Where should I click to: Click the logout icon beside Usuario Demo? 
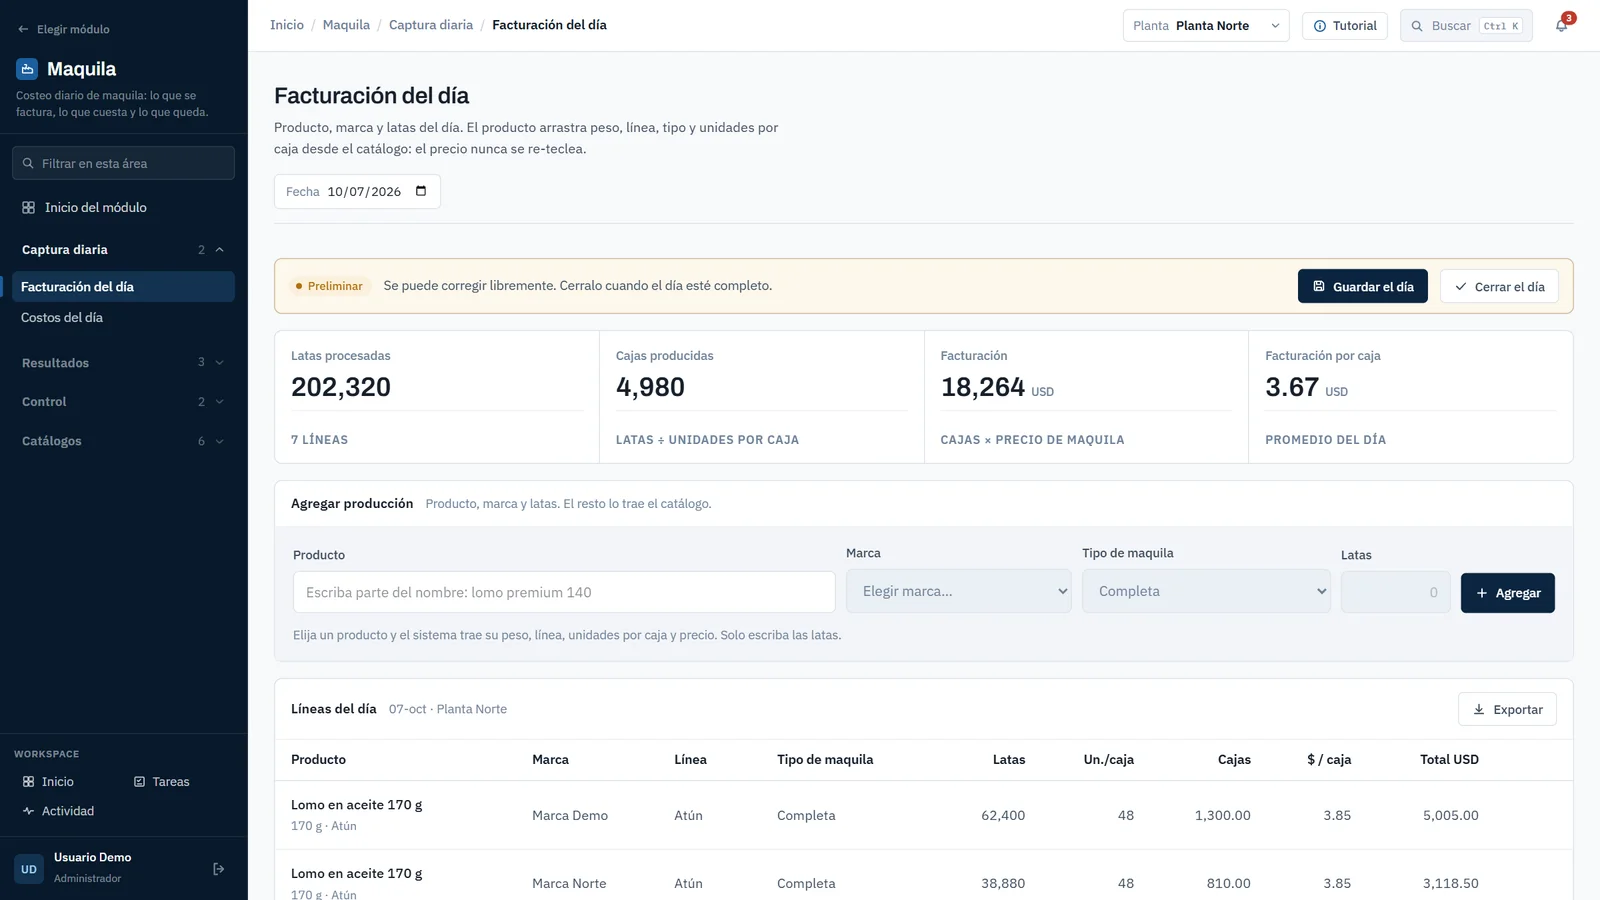tap(219, 869)
